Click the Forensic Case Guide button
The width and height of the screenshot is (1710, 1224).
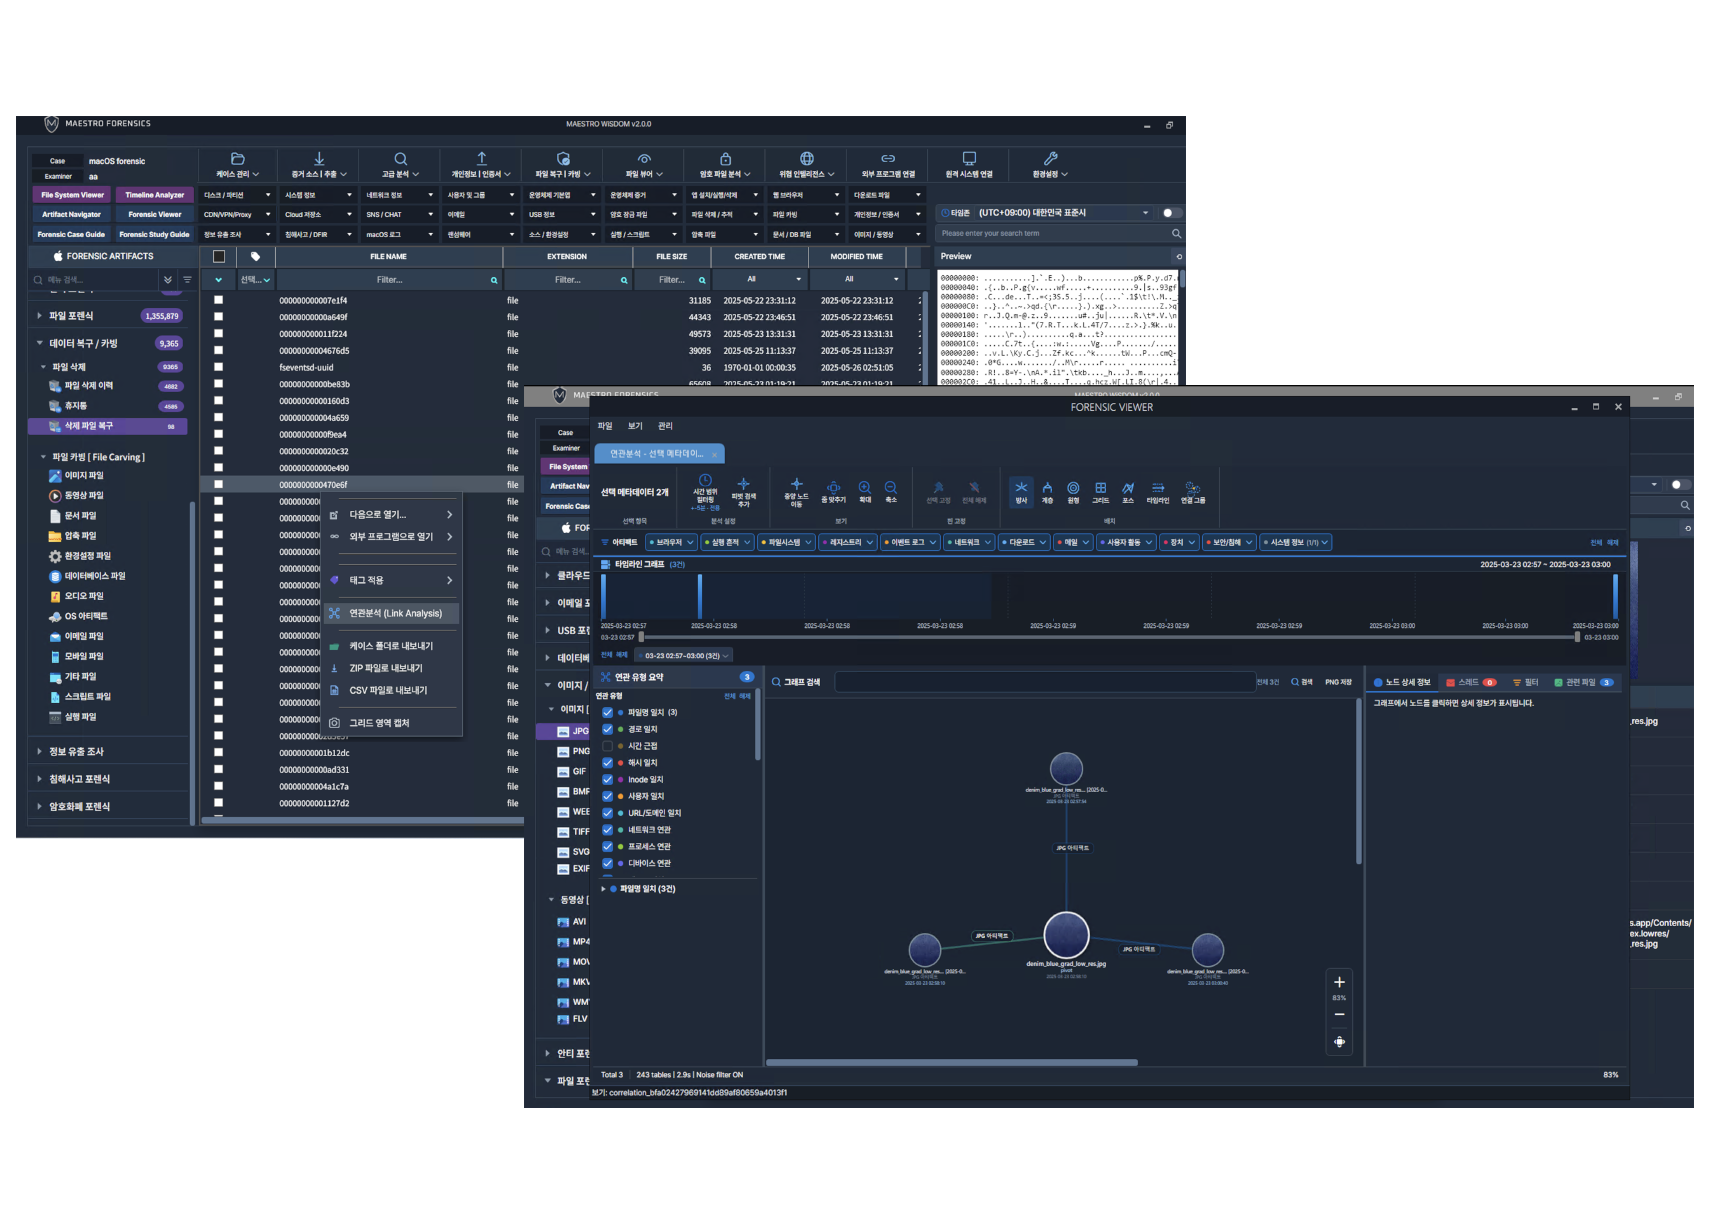pos(71,235)
